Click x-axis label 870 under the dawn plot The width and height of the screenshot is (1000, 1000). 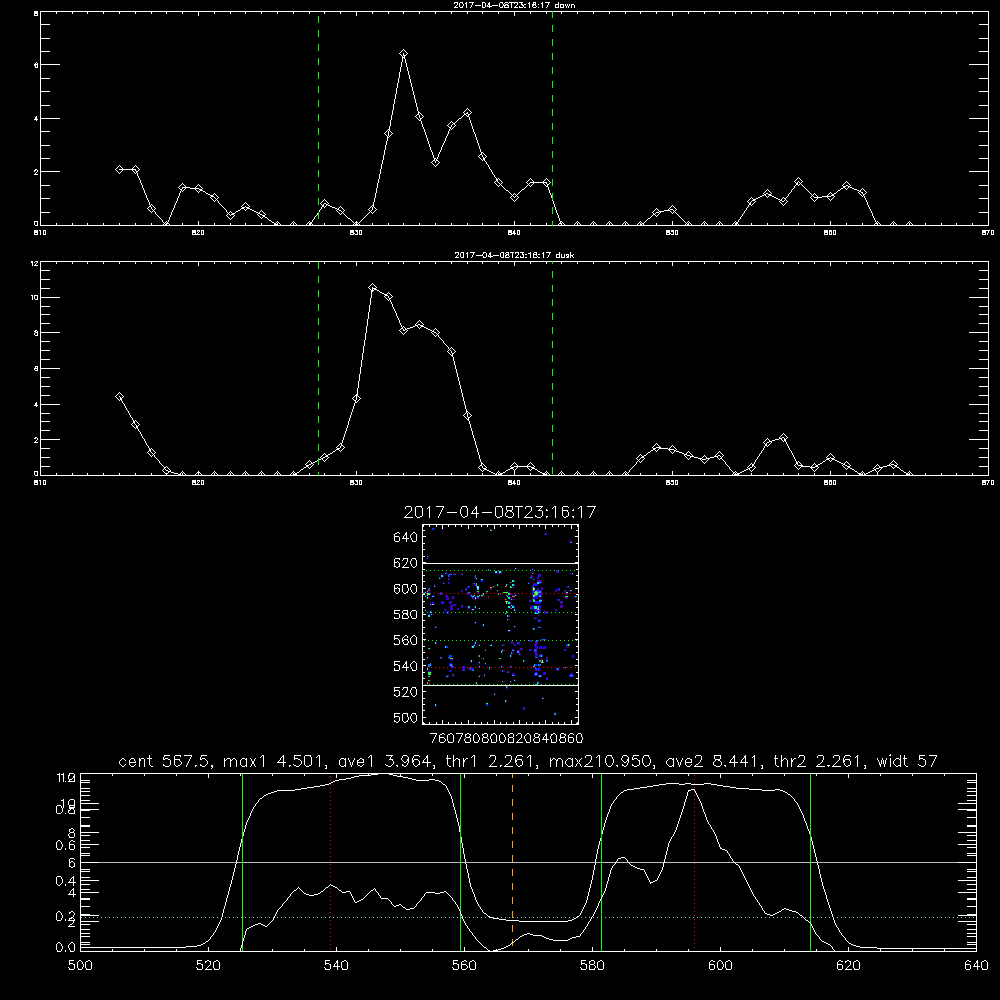point(988,233)
